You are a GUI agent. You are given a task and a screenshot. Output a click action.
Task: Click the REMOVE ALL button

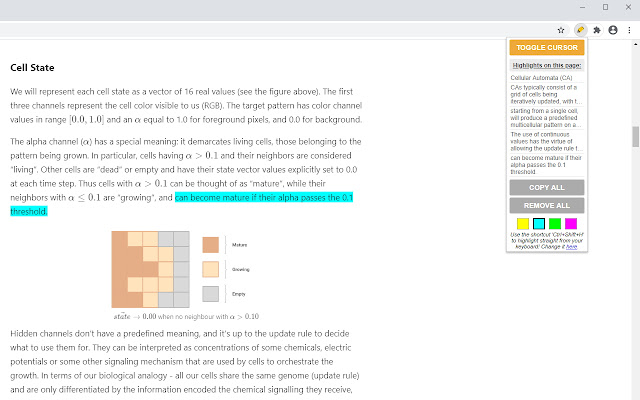coord(547,205)
